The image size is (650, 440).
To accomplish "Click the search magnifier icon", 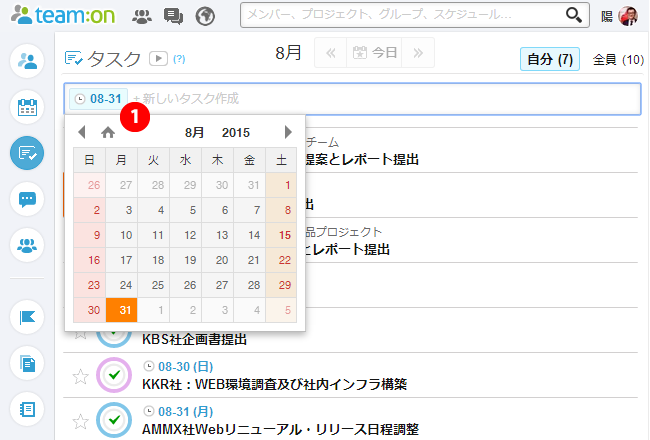I will pos(574,15).
